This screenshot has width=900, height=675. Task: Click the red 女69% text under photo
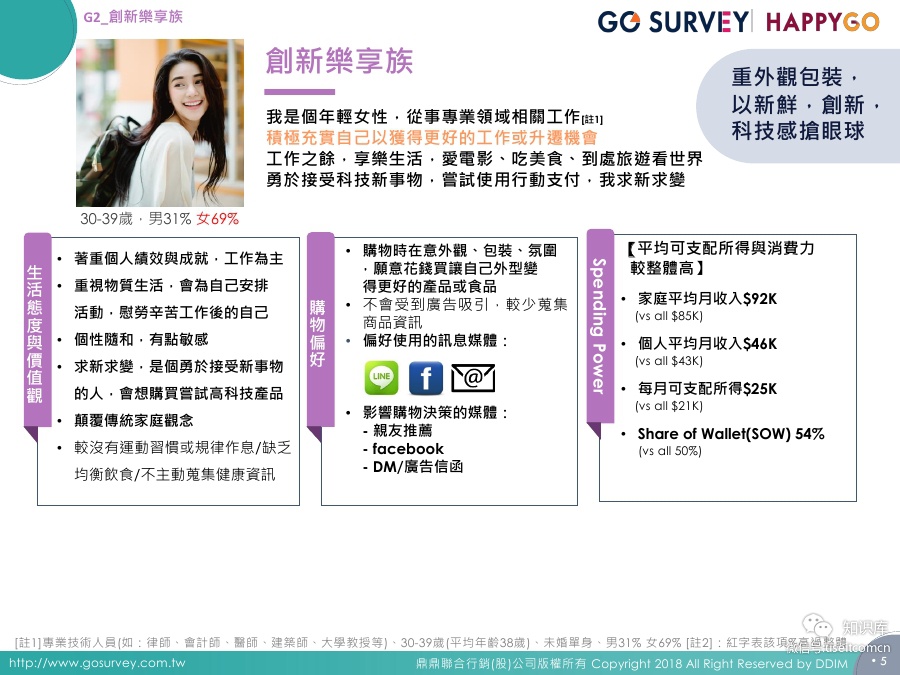(x=218, y=219)
